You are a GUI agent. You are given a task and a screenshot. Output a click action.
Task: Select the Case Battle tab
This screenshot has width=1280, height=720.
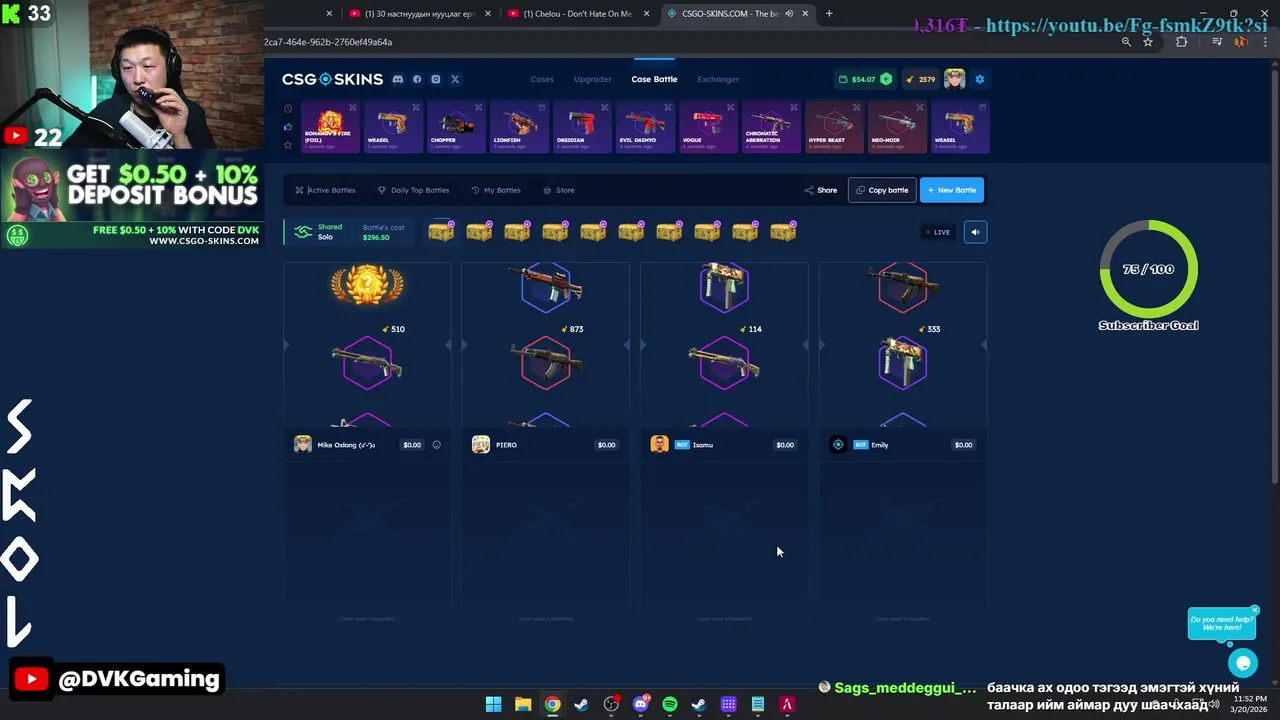tap(654, 79)
